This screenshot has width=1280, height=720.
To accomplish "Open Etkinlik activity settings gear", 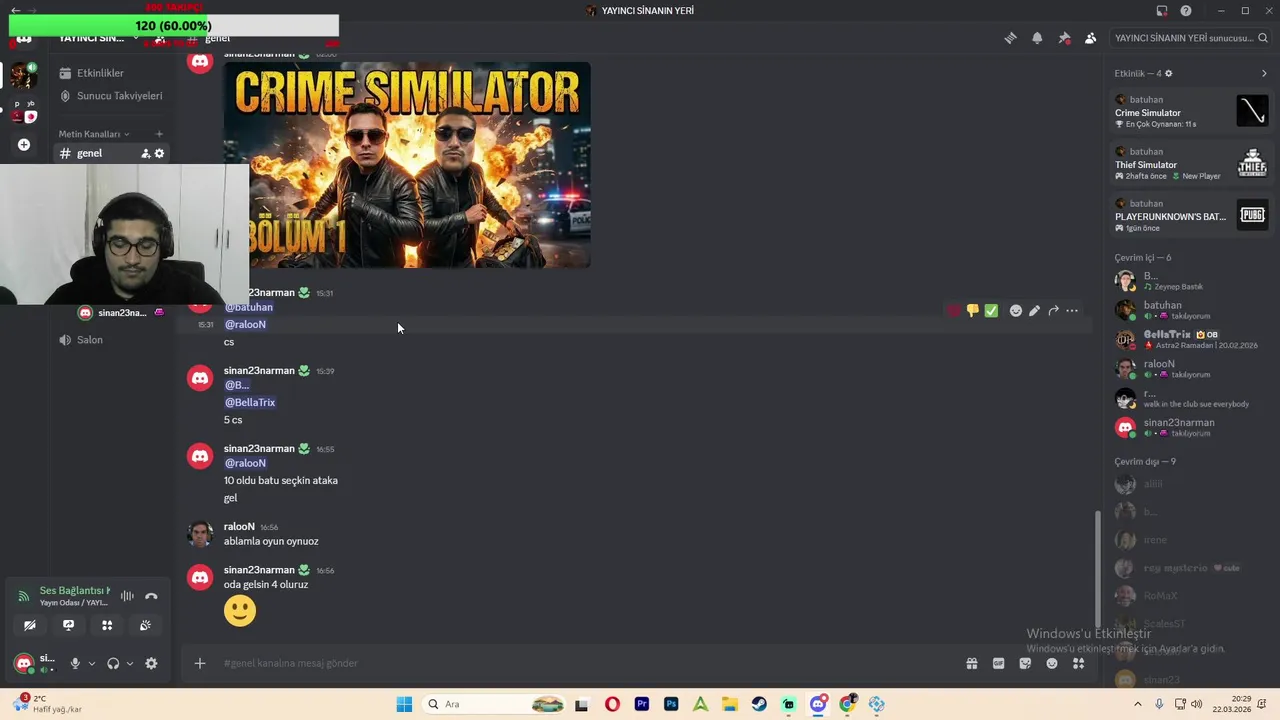I will coord(1168,73).
